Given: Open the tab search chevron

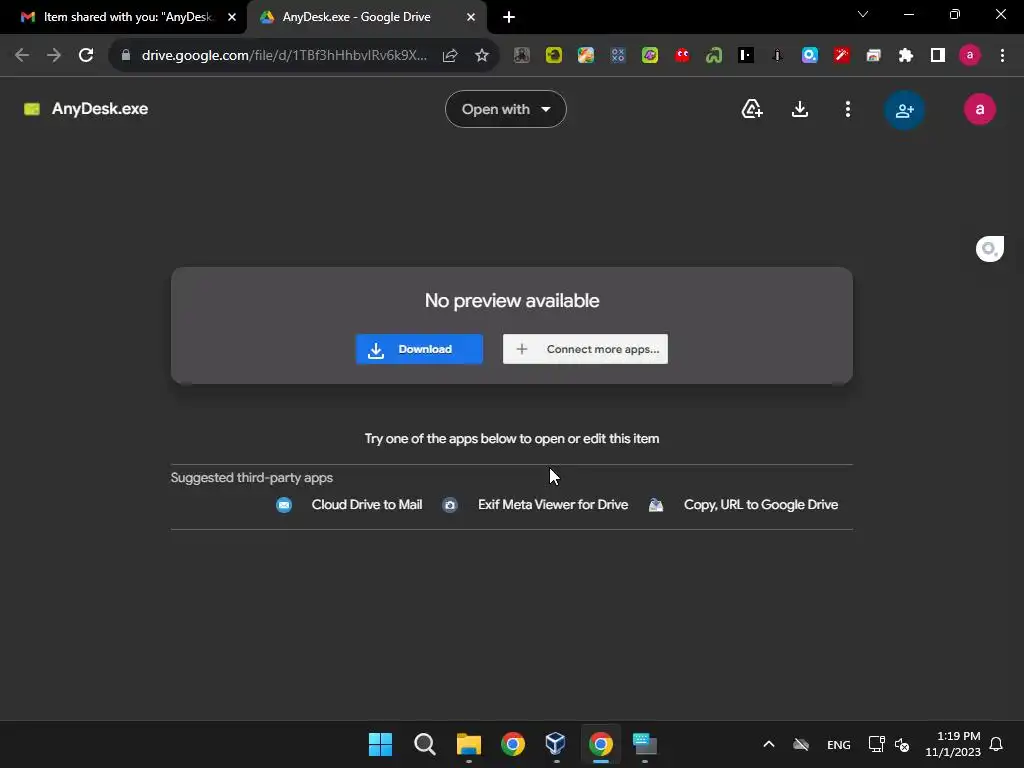Looking at the screenshot, I should pos(863,14).
